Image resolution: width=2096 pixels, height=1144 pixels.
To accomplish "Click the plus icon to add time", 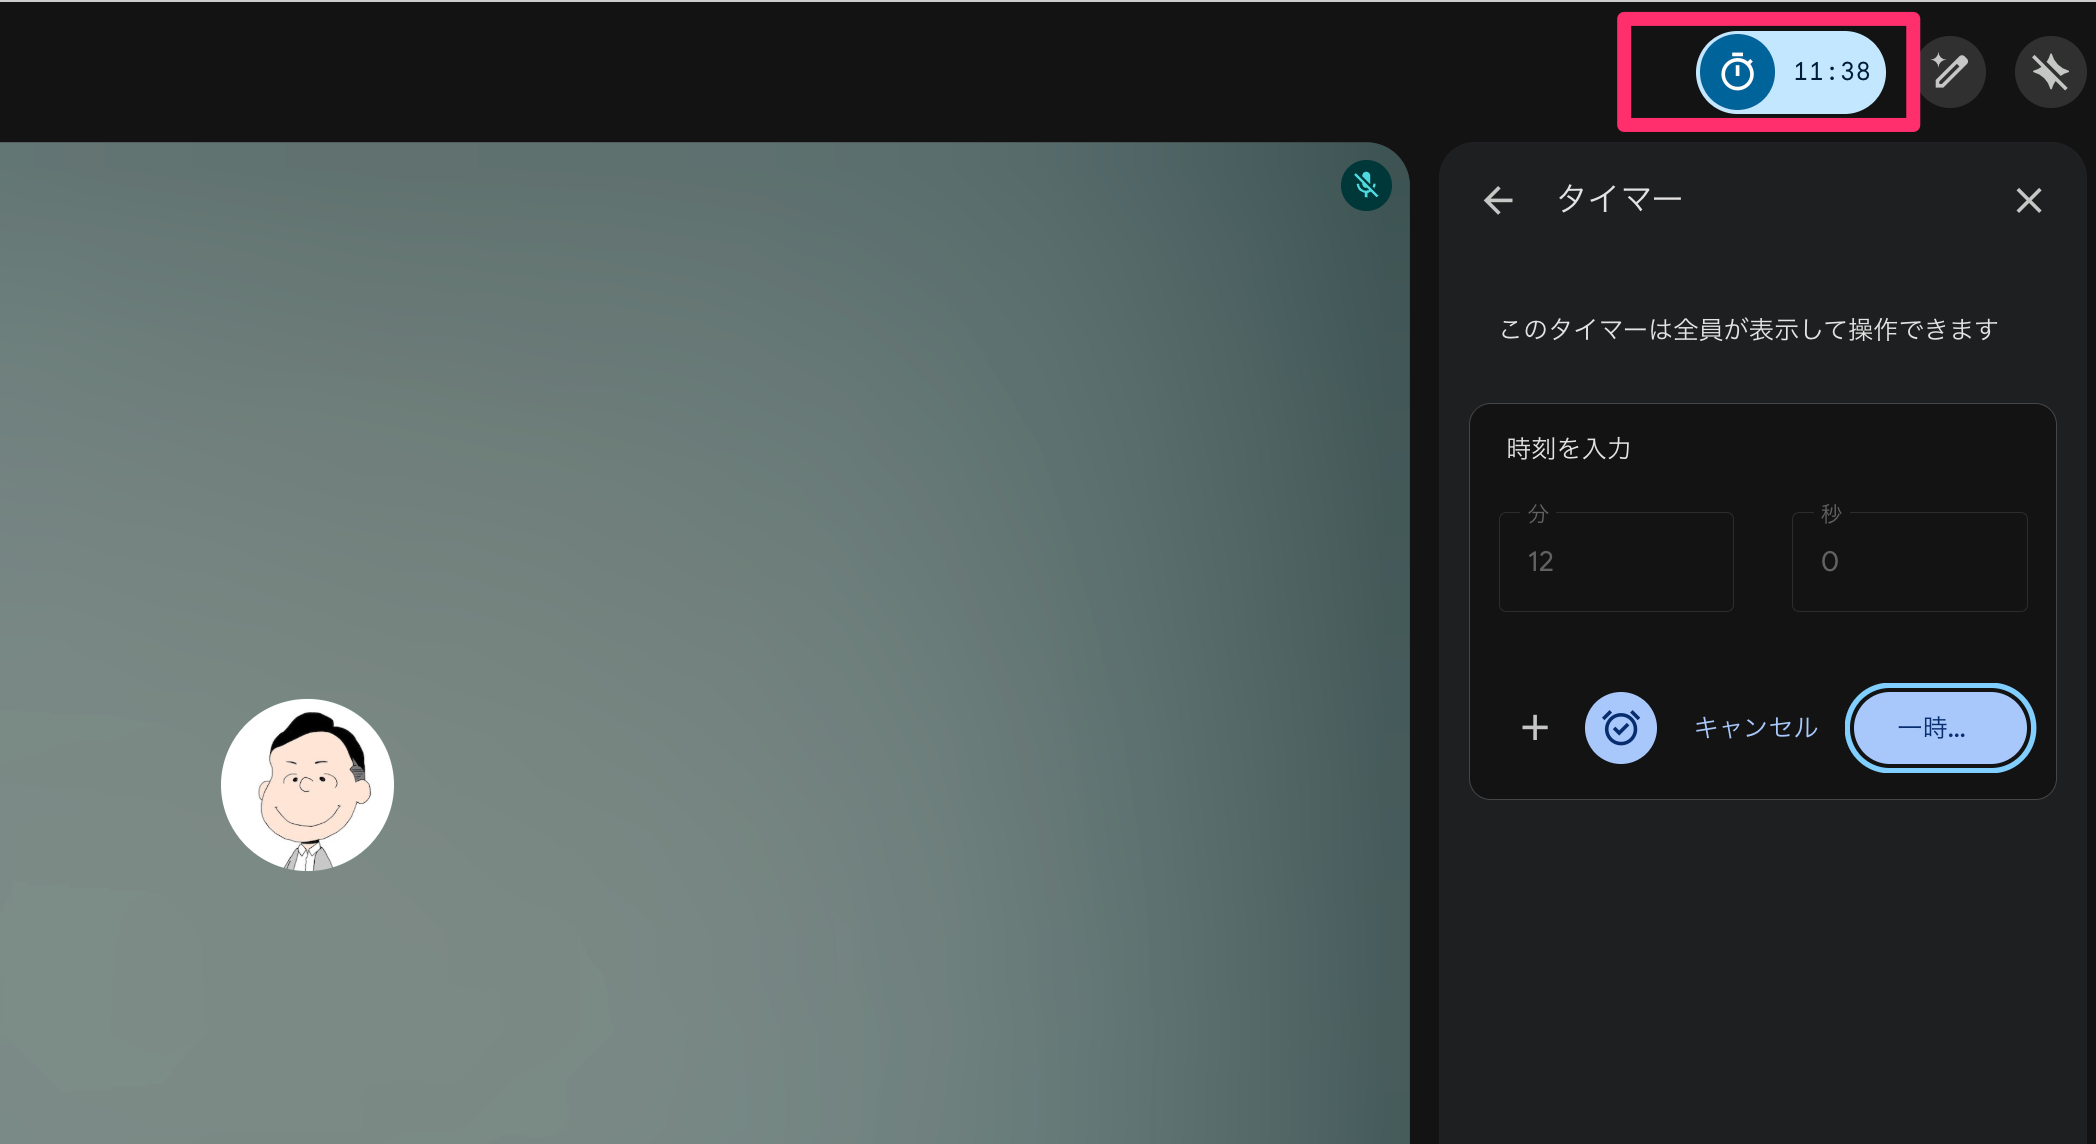I will 1534,728.
